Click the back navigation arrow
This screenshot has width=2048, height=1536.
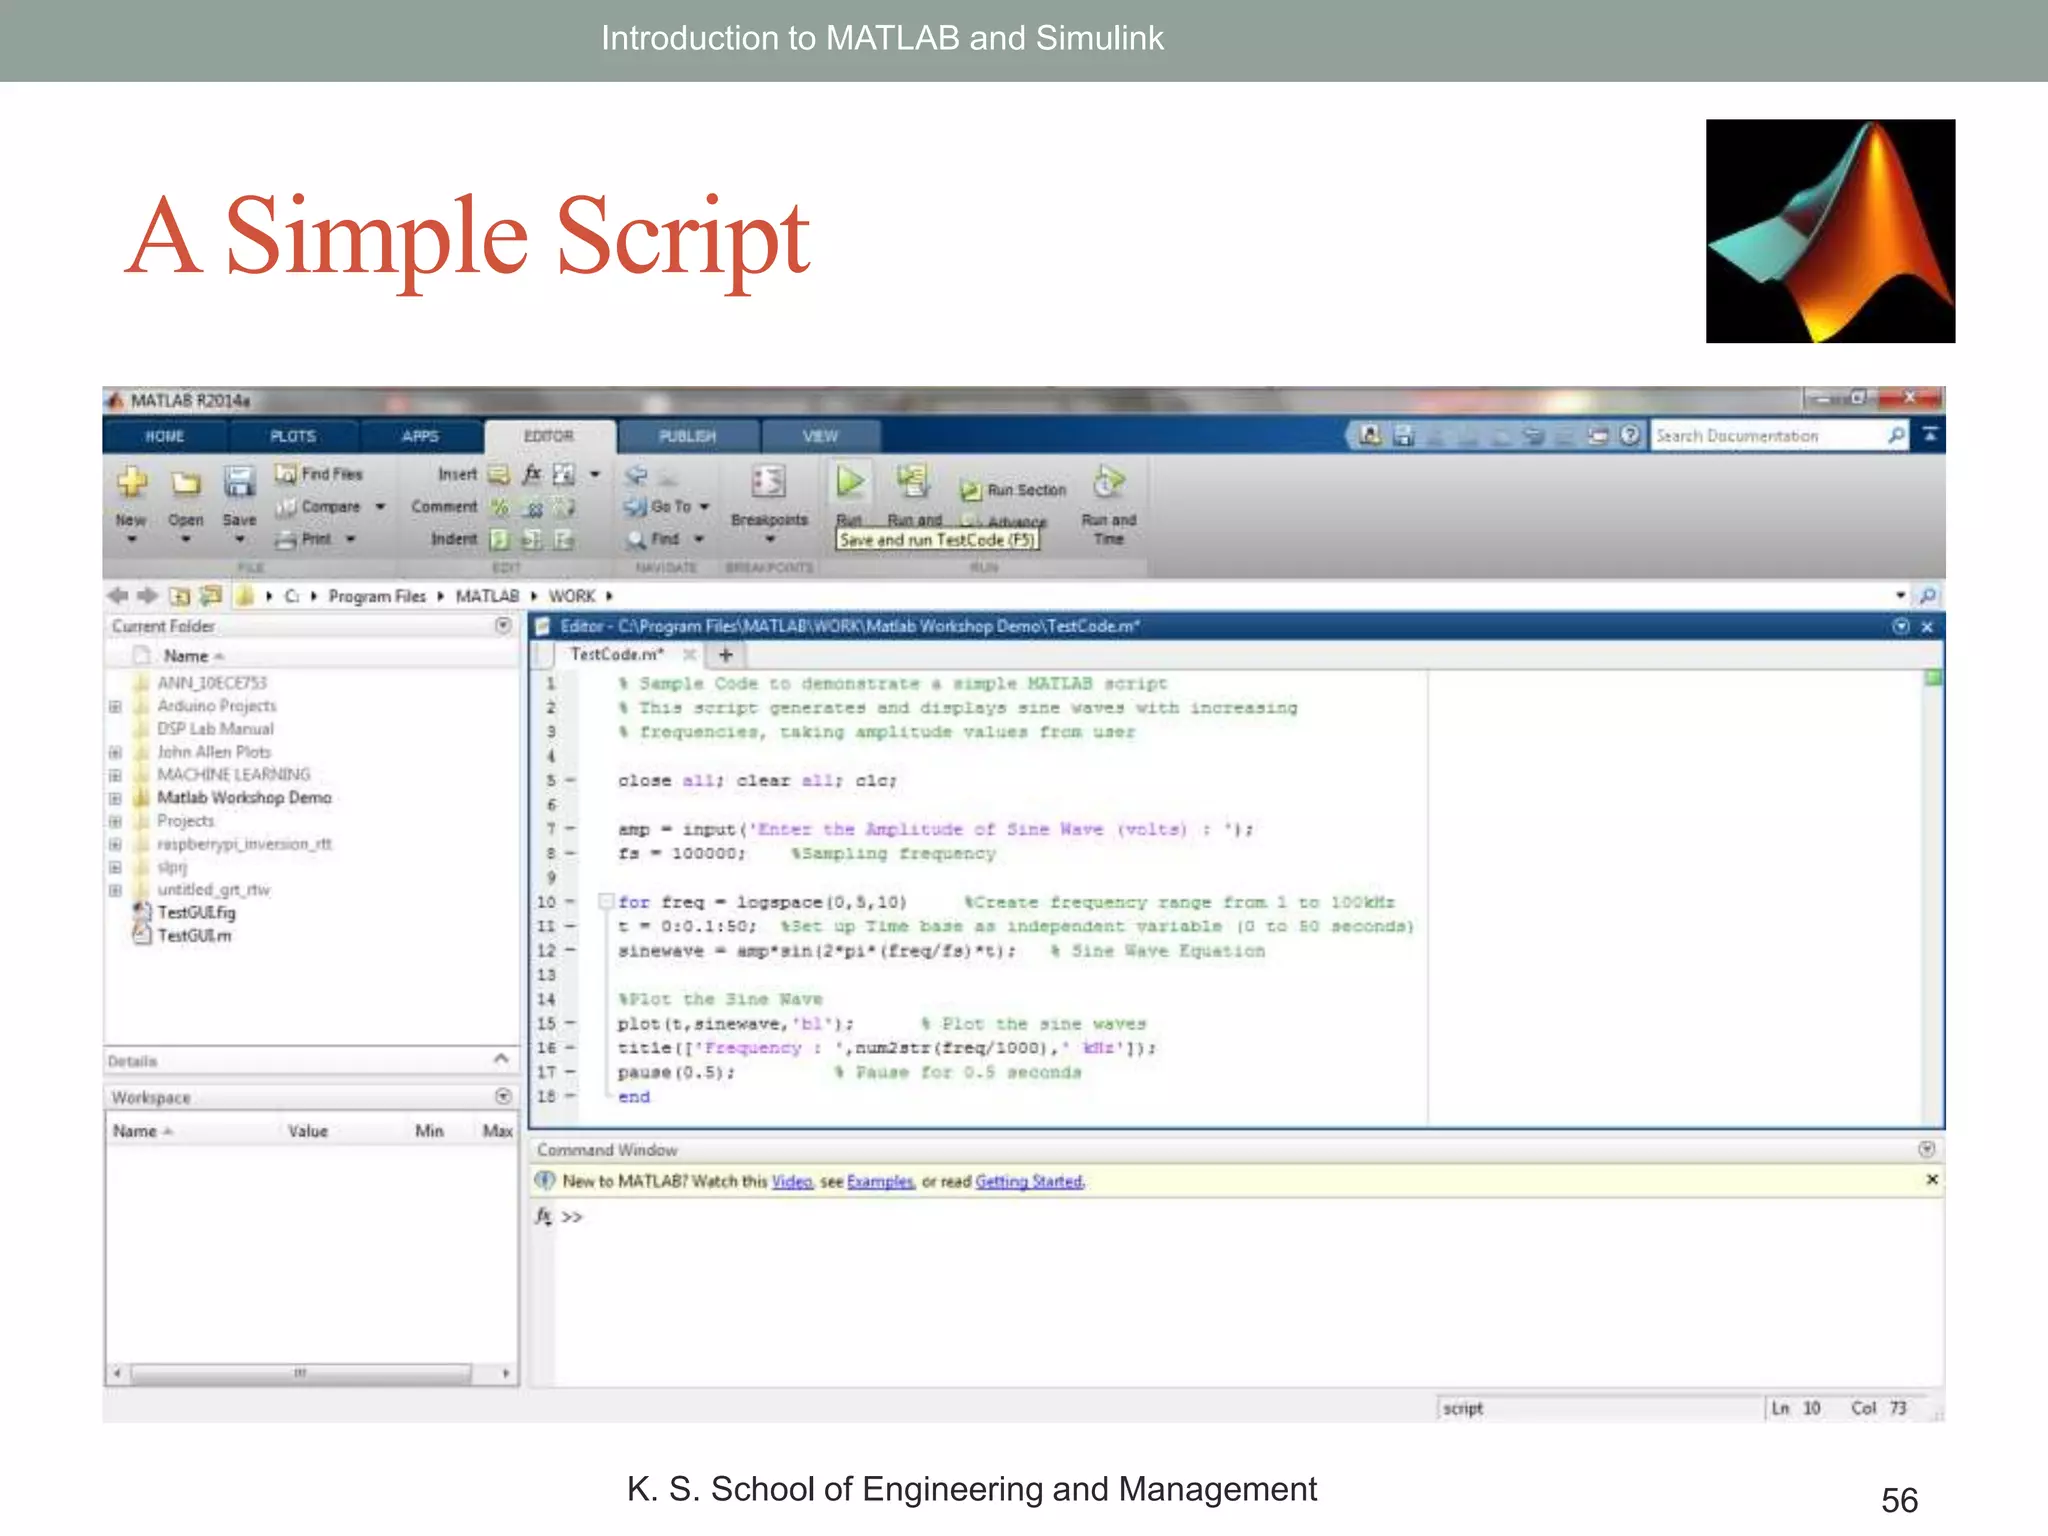tap(118, 596)
